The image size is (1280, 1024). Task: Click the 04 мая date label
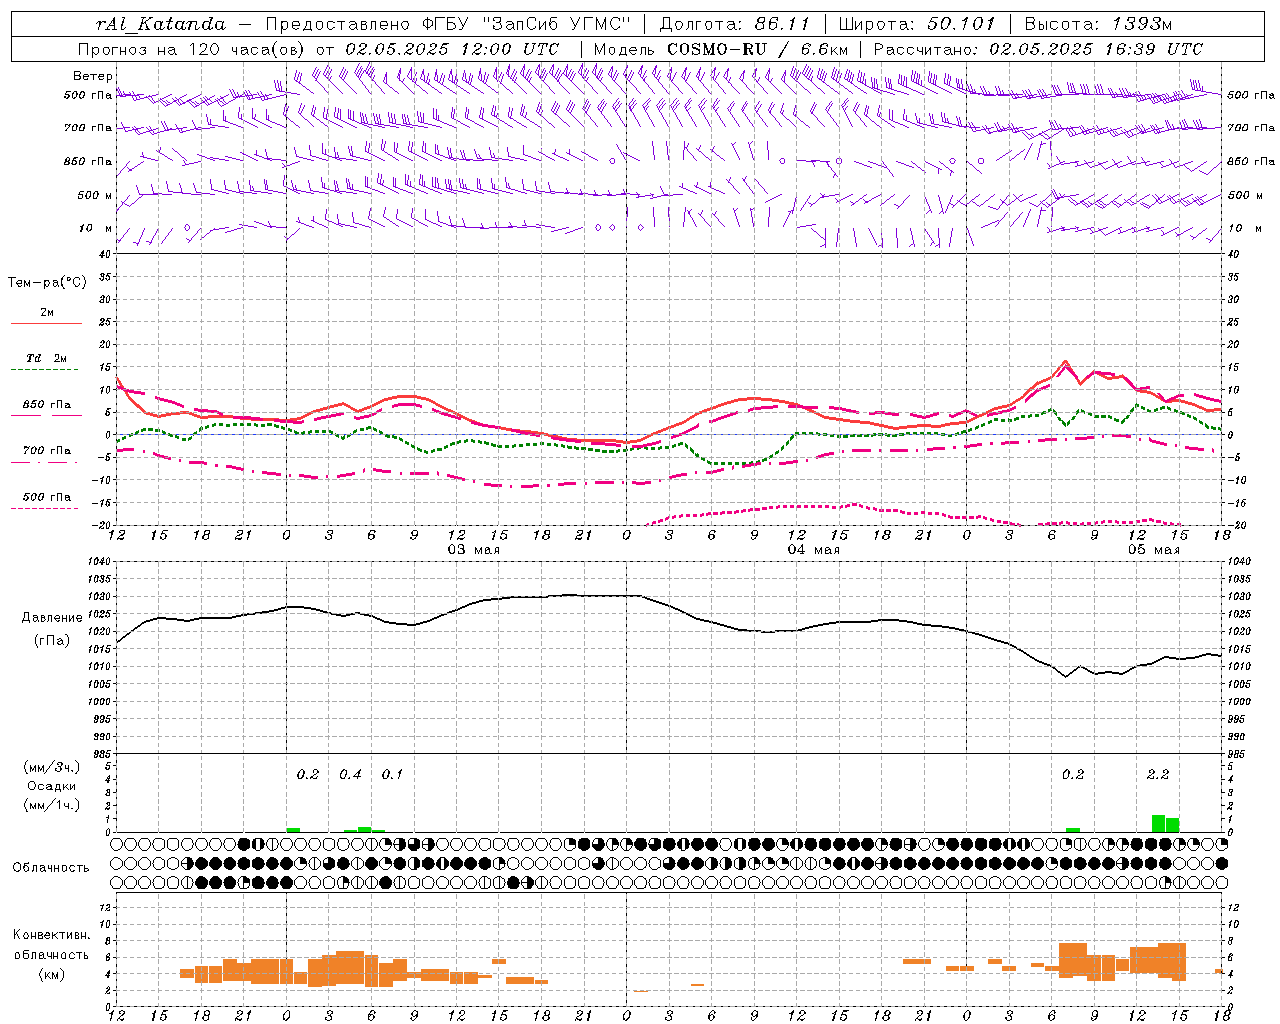(x=814, y=550)
